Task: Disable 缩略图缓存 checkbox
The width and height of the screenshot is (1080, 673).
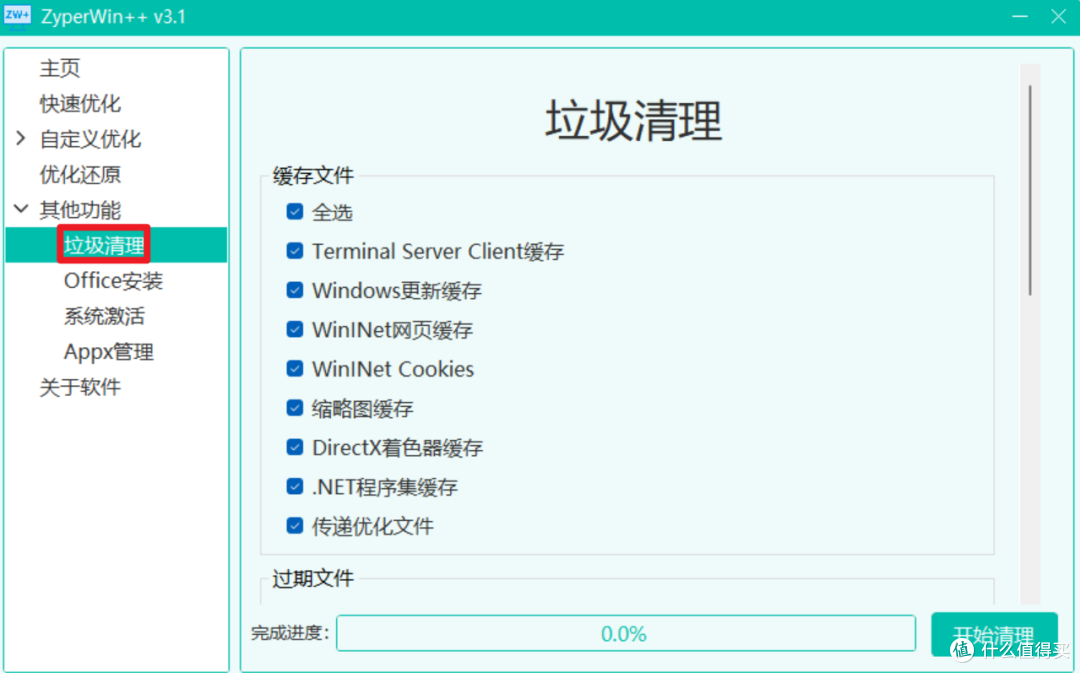Action: [x=295, y=408]
